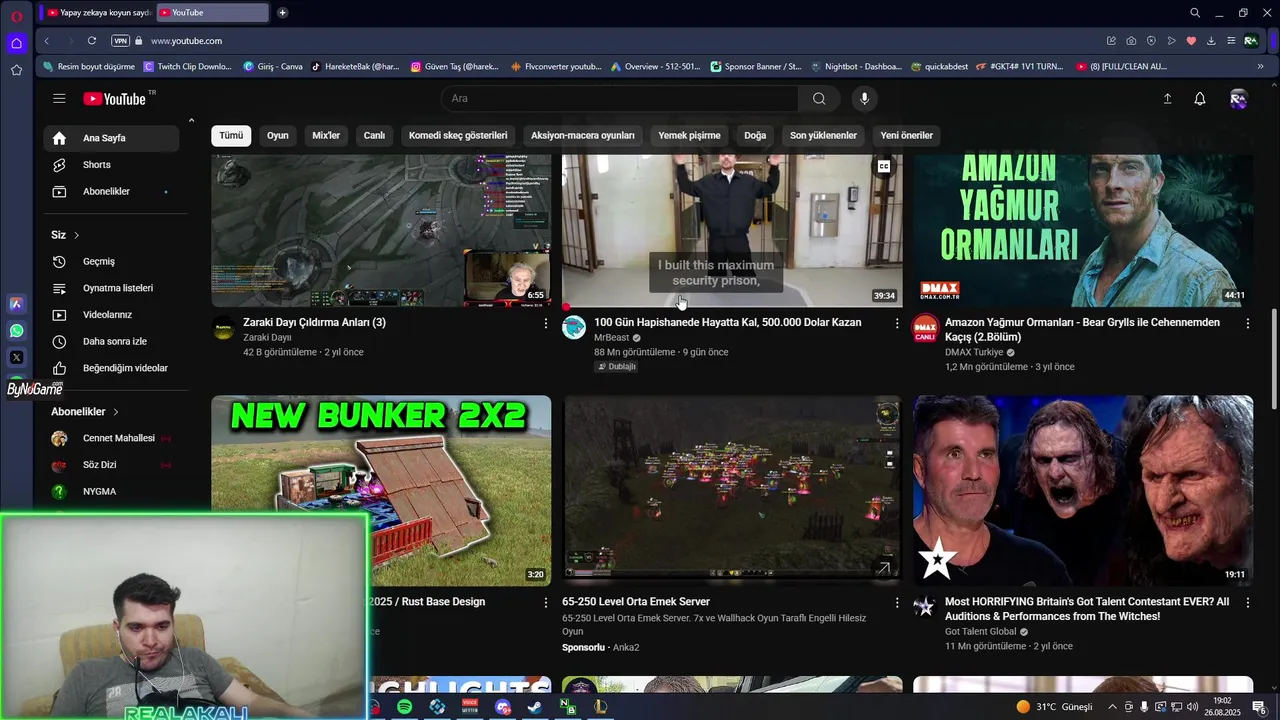The height and width of the screenshot is (720, 1280).
Task: Open the YouTube notifications bell
Action: click(1200, 98)
